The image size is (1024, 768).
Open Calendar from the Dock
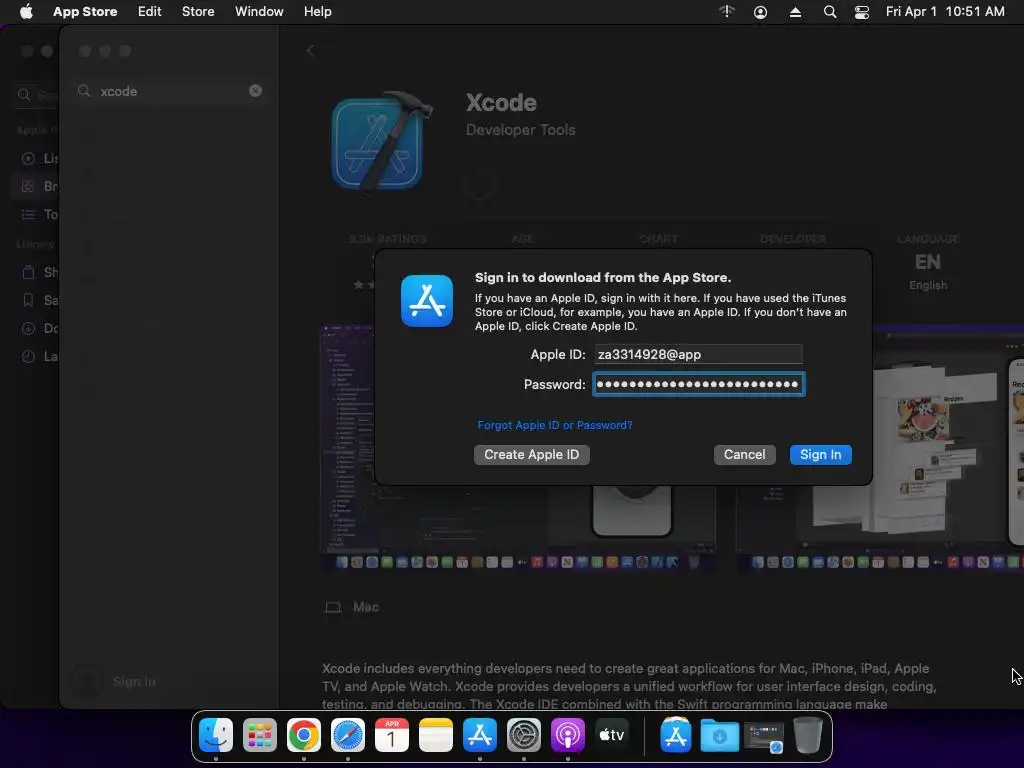tap(392, 735)
